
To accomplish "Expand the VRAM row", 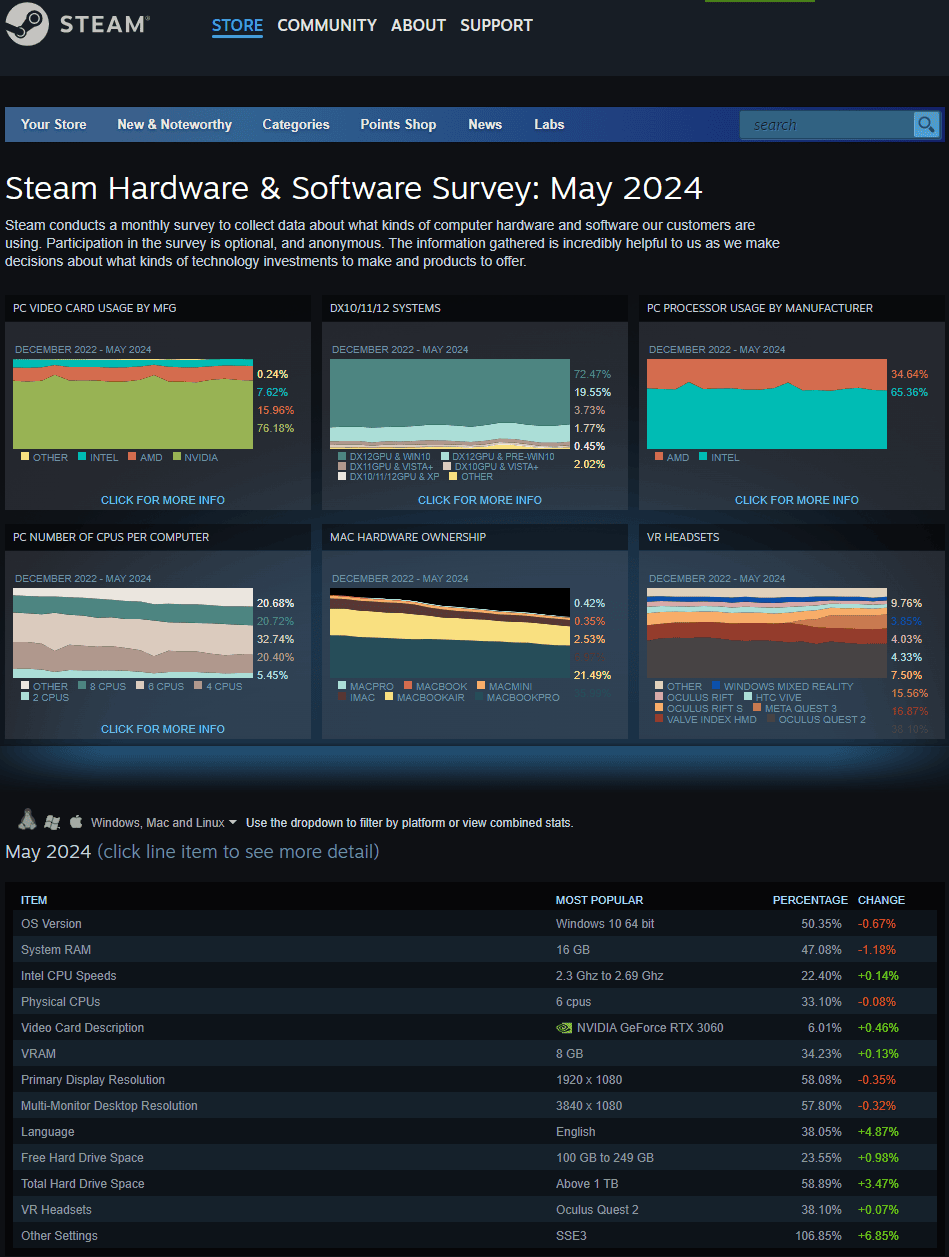I will point(475,1054).
